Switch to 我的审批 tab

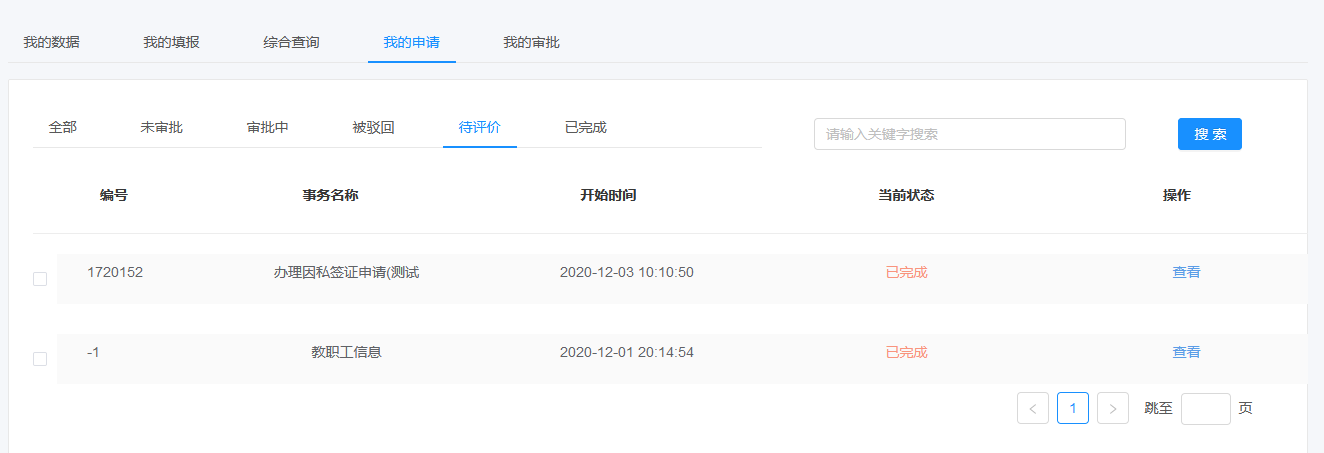pos(532,42)
